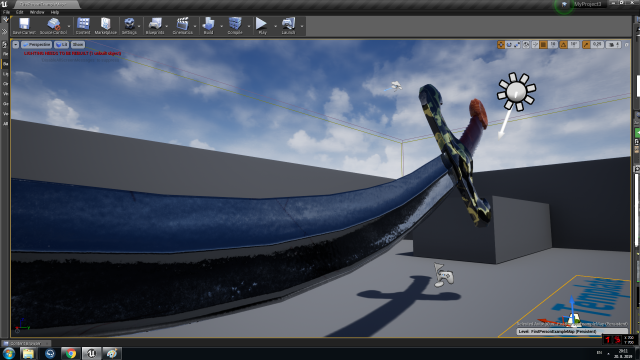Toggle rotation snapping triangle icon

tap(564, 44)
